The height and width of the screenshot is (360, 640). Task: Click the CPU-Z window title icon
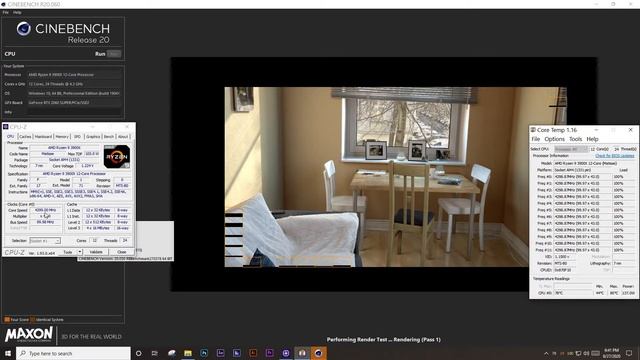(x=6, y=127)
